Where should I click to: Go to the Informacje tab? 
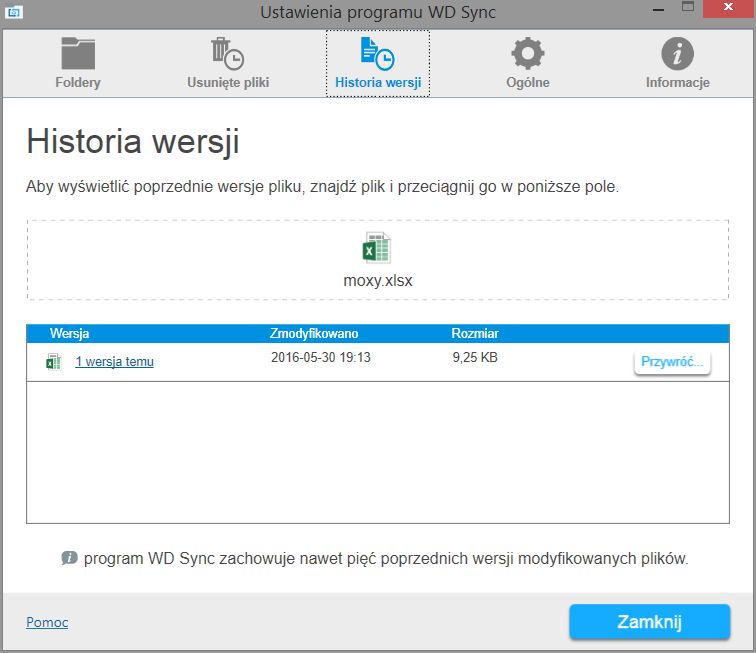pyautogui.click(x=677, y=64)
